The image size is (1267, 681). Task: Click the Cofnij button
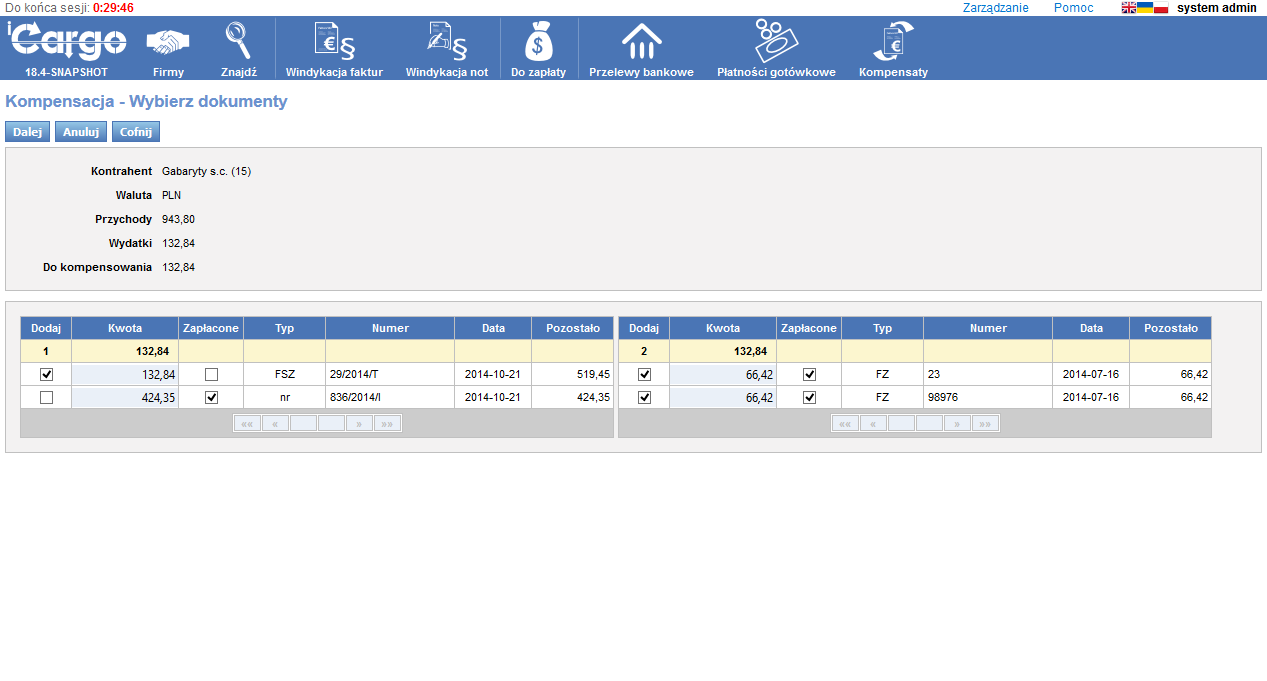coord(135,132)
